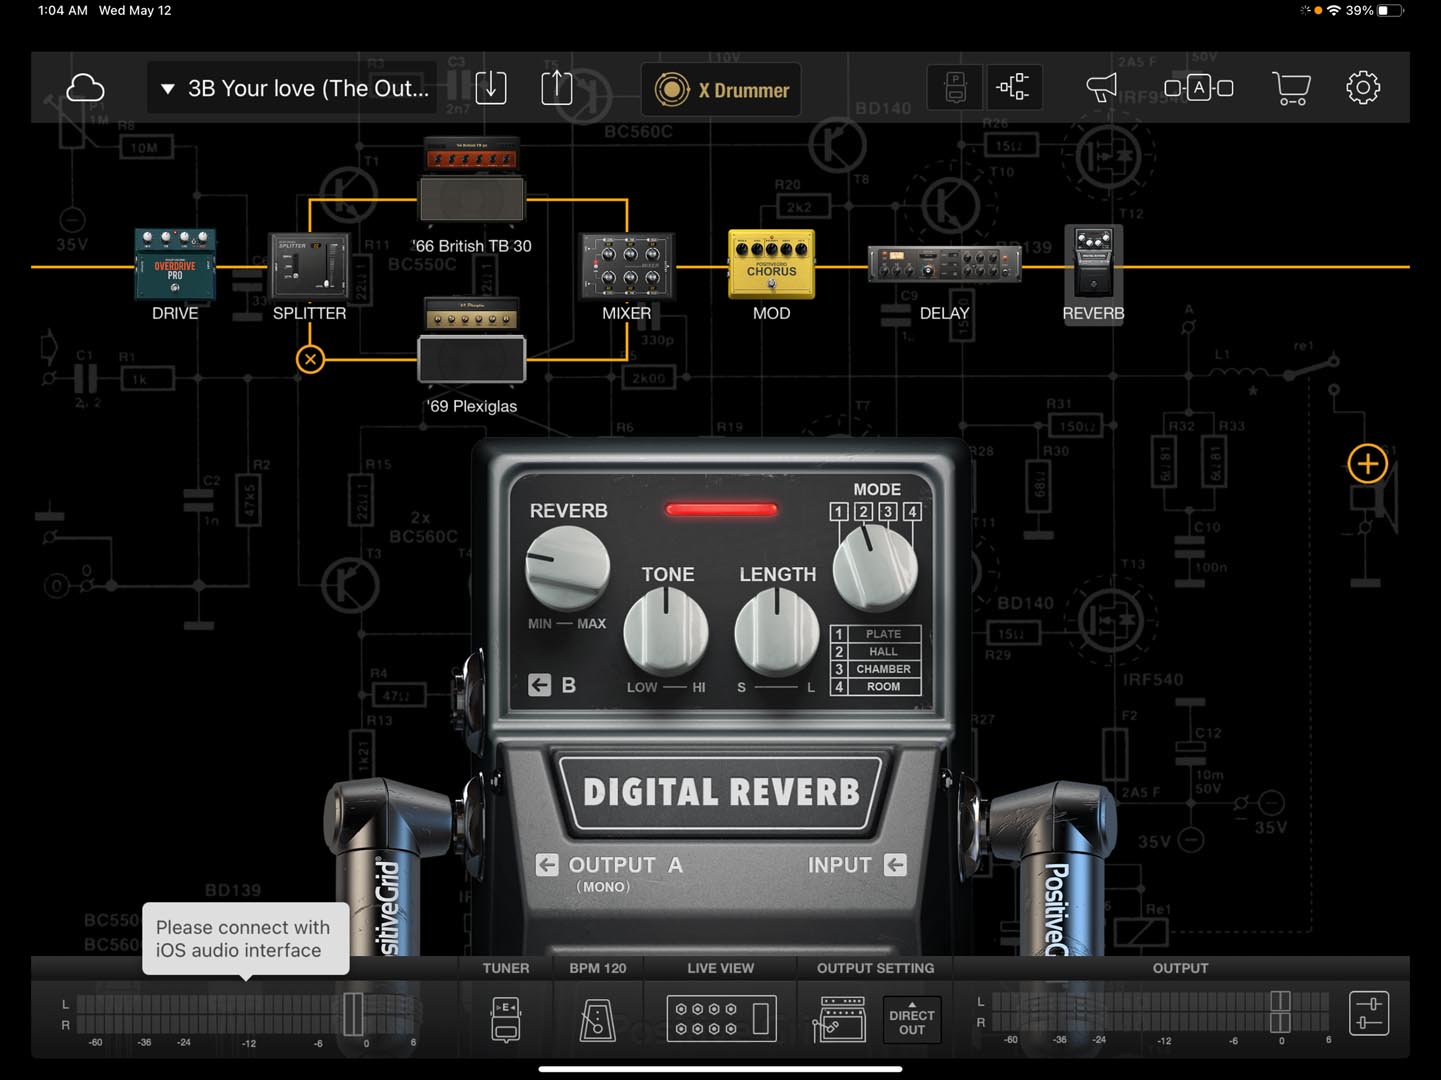Select mode number 4 box
The height and width of the screenshot is (1080, 1441).
click(x=911, y=512)
